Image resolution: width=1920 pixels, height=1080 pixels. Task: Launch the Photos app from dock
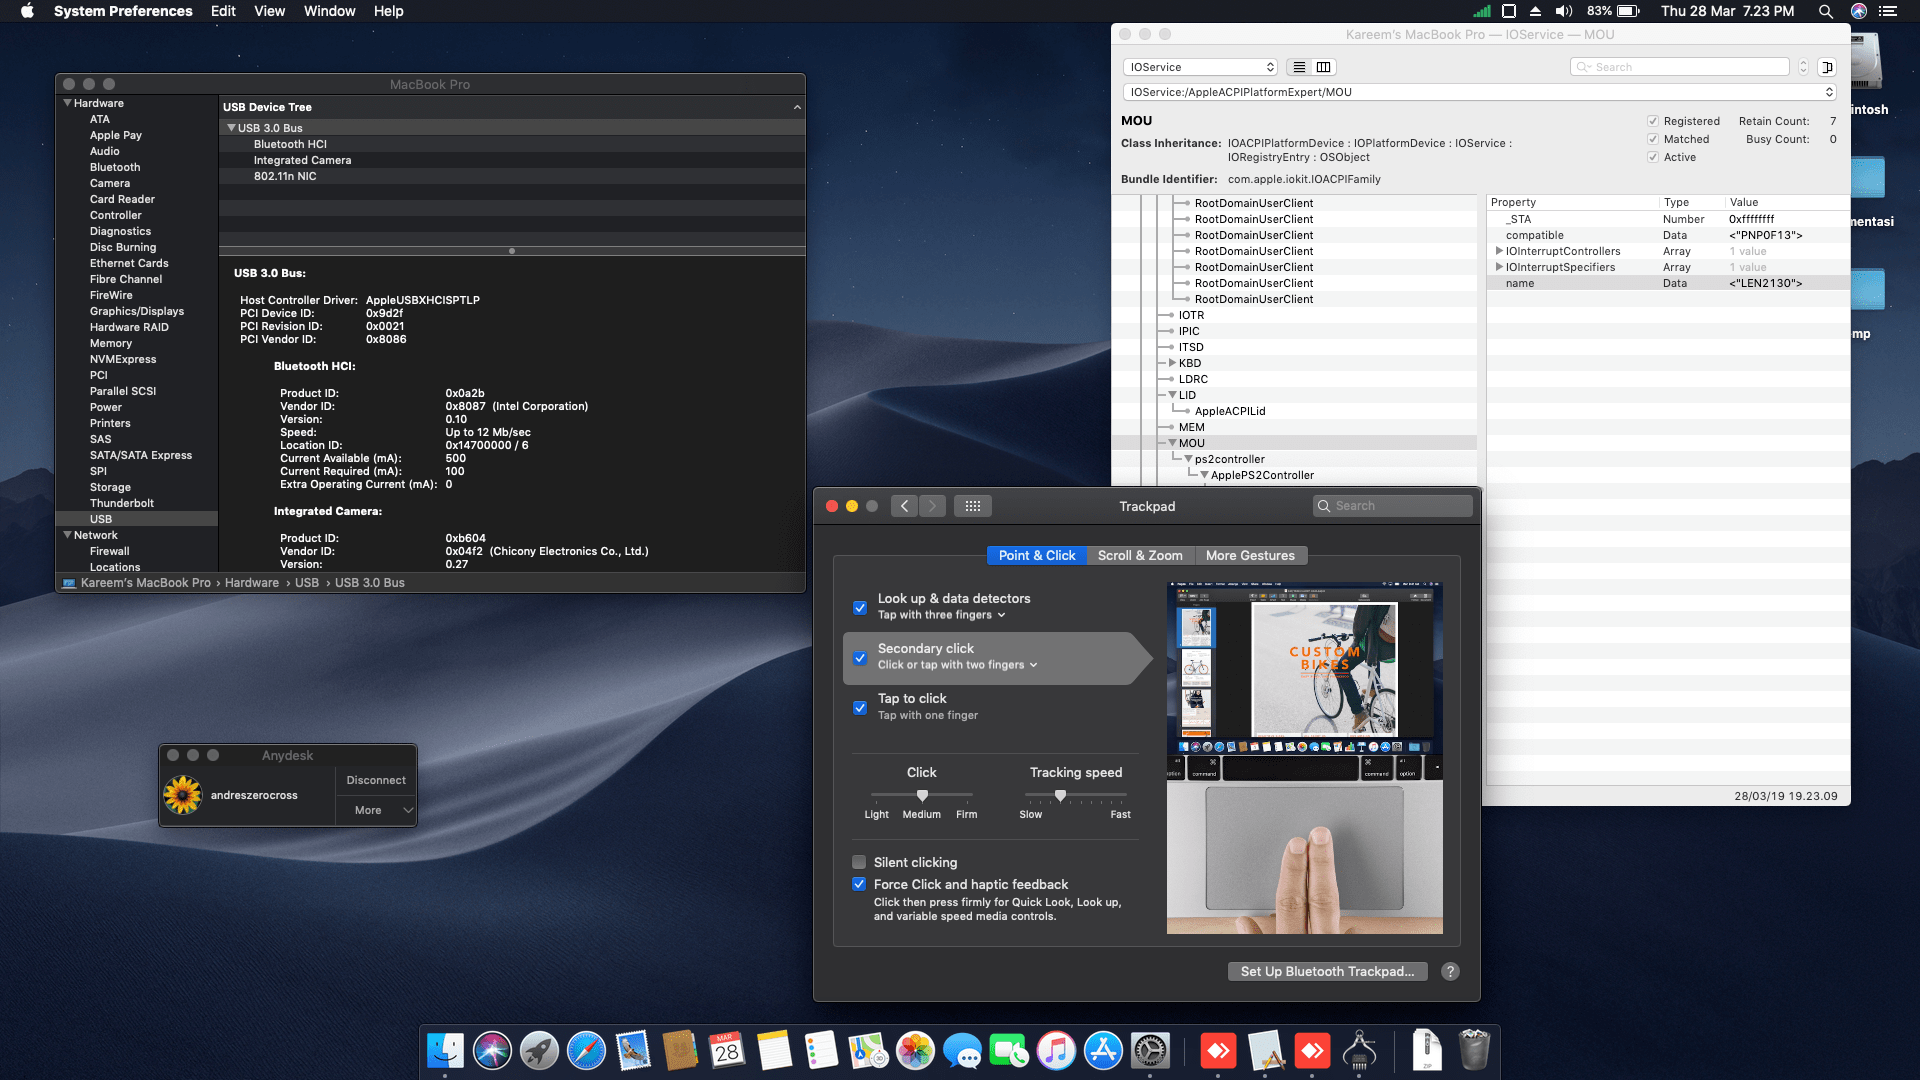[915, 1051]
